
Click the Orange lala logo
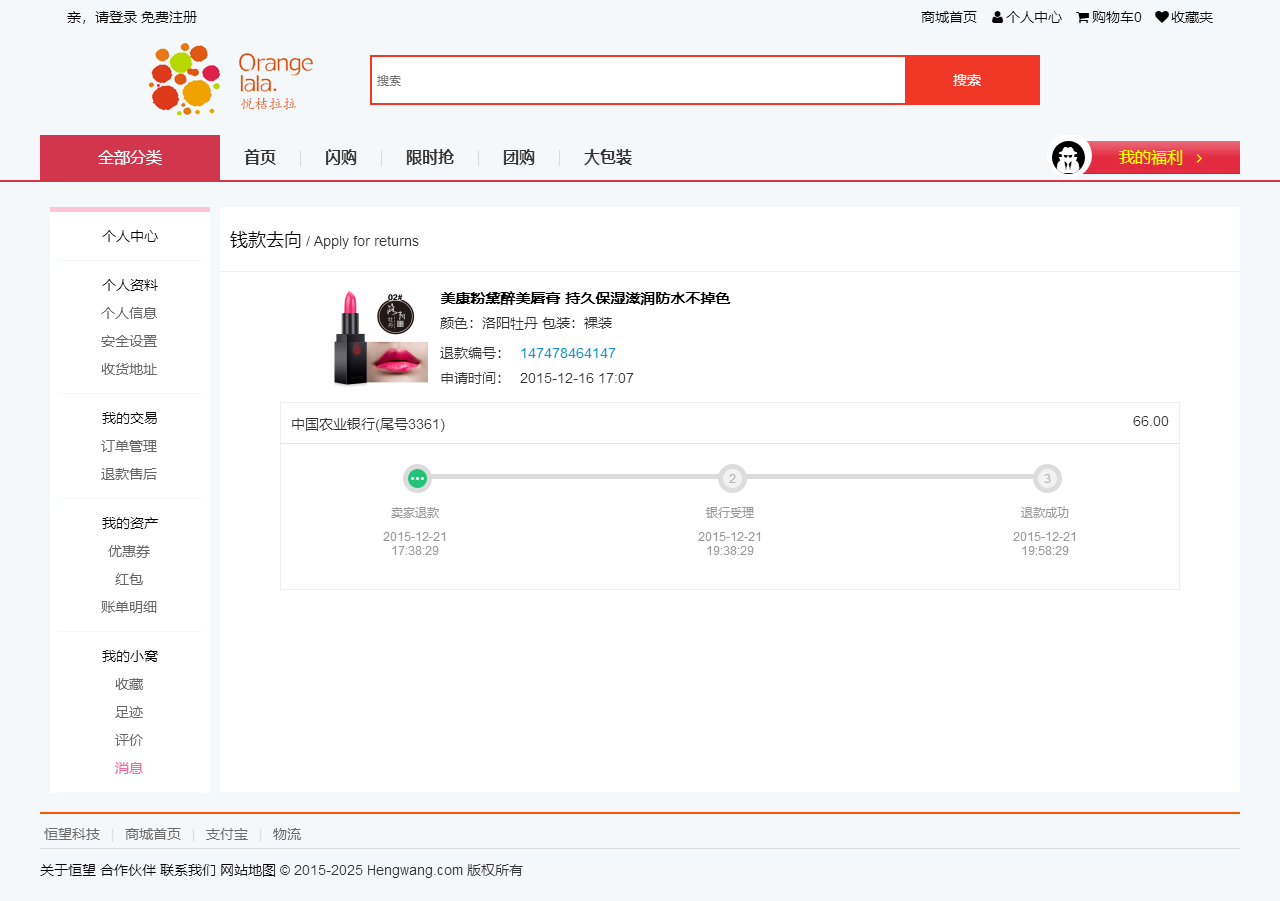[231, 79]
